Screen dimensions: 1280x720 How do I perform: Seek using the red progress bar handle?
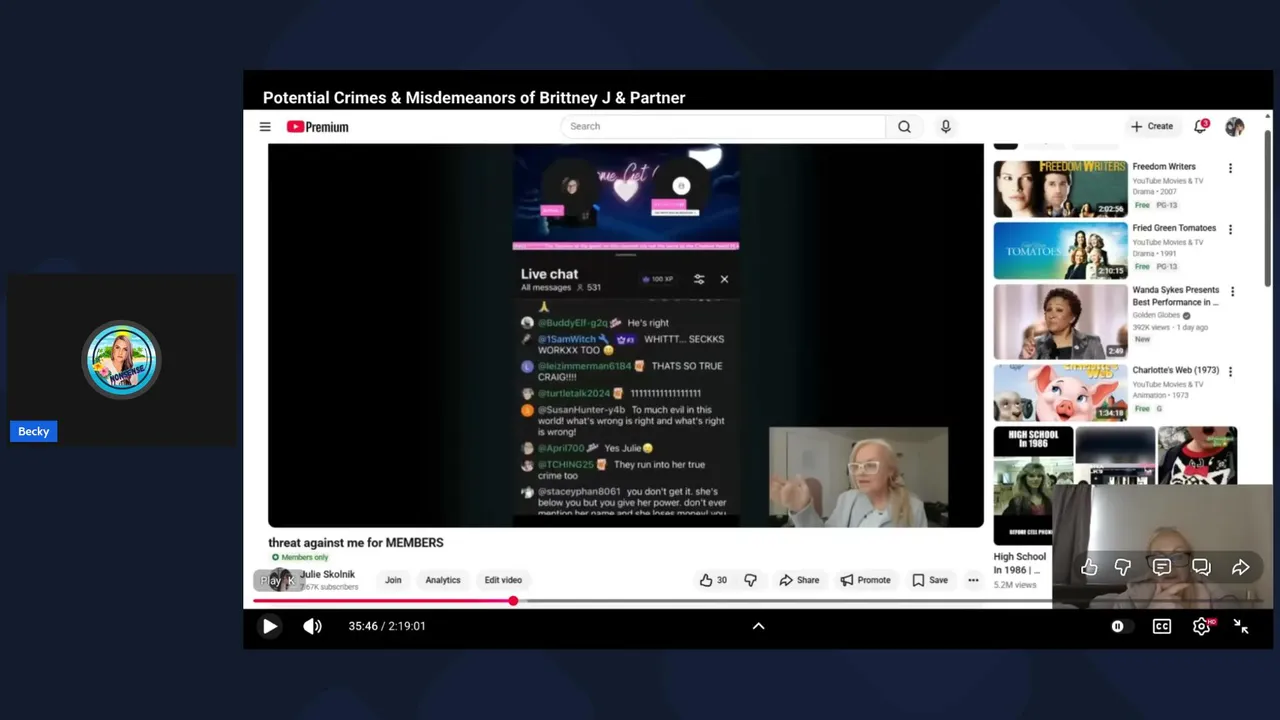[513, 601]
